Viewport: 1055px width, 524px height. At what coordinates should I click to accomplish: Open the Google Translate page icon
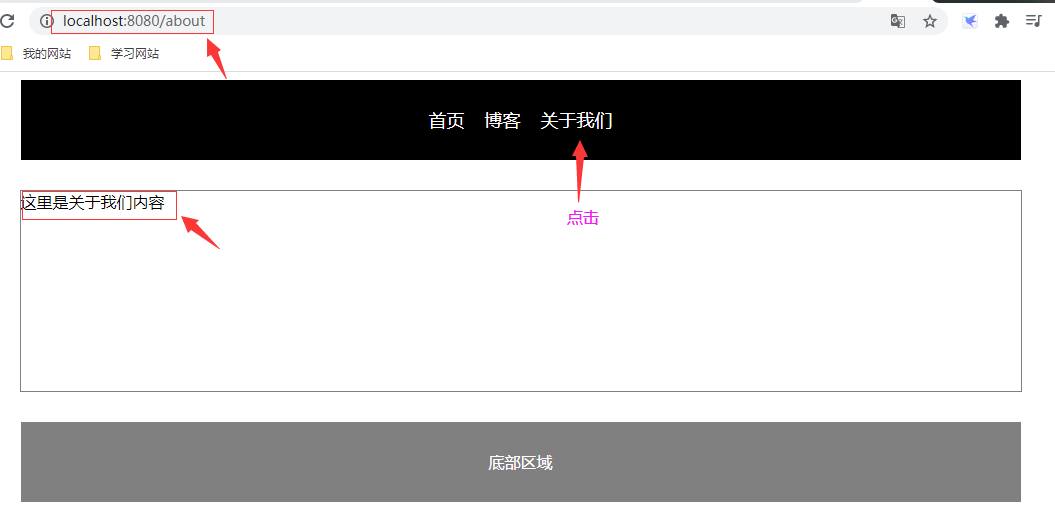pos(898,22)
